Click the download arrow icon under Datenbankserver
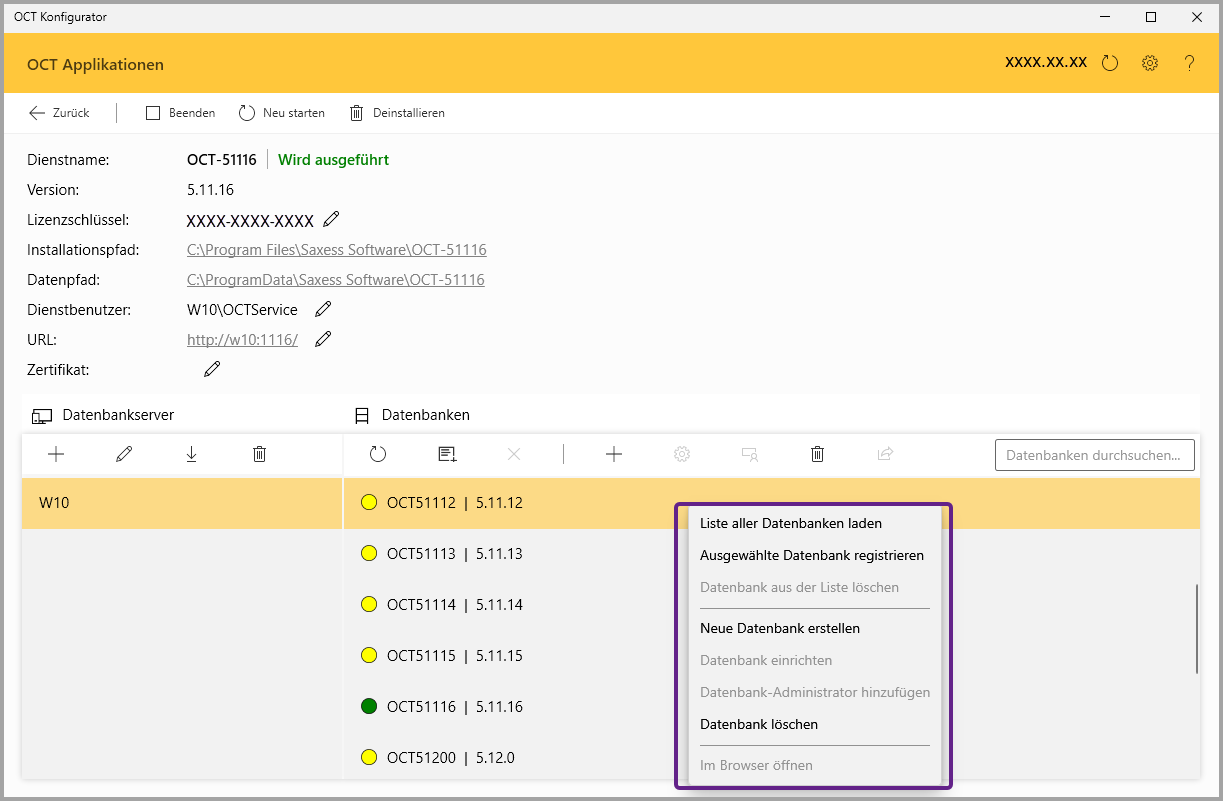This screenshot has width=1223, height=801. pyautogui.click(x=191, y=454)
